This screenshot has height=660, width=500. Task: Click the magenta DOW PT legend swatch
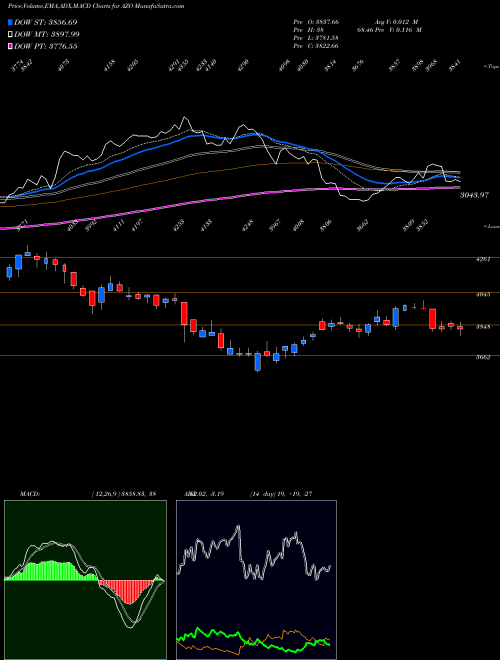pos(10,46)
